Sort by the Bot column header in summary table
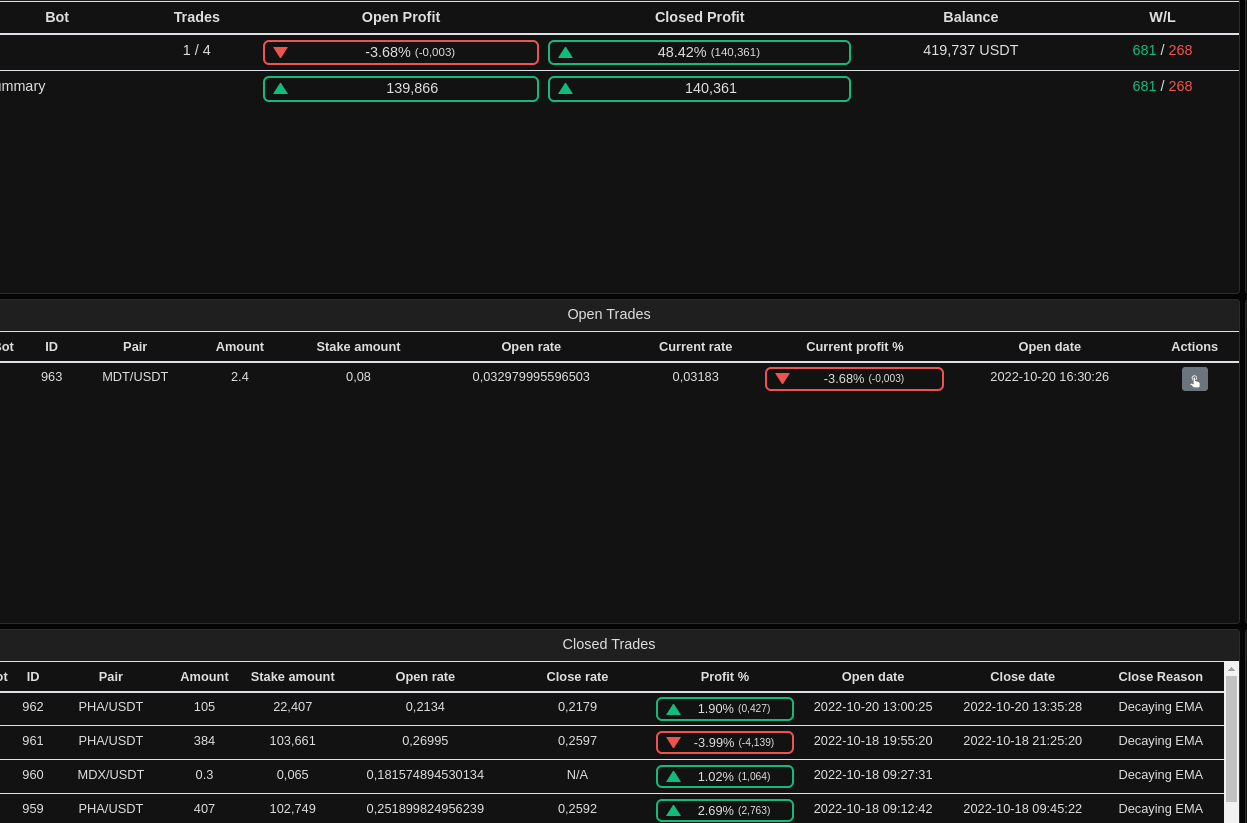1247x823 pixels. 57,17
